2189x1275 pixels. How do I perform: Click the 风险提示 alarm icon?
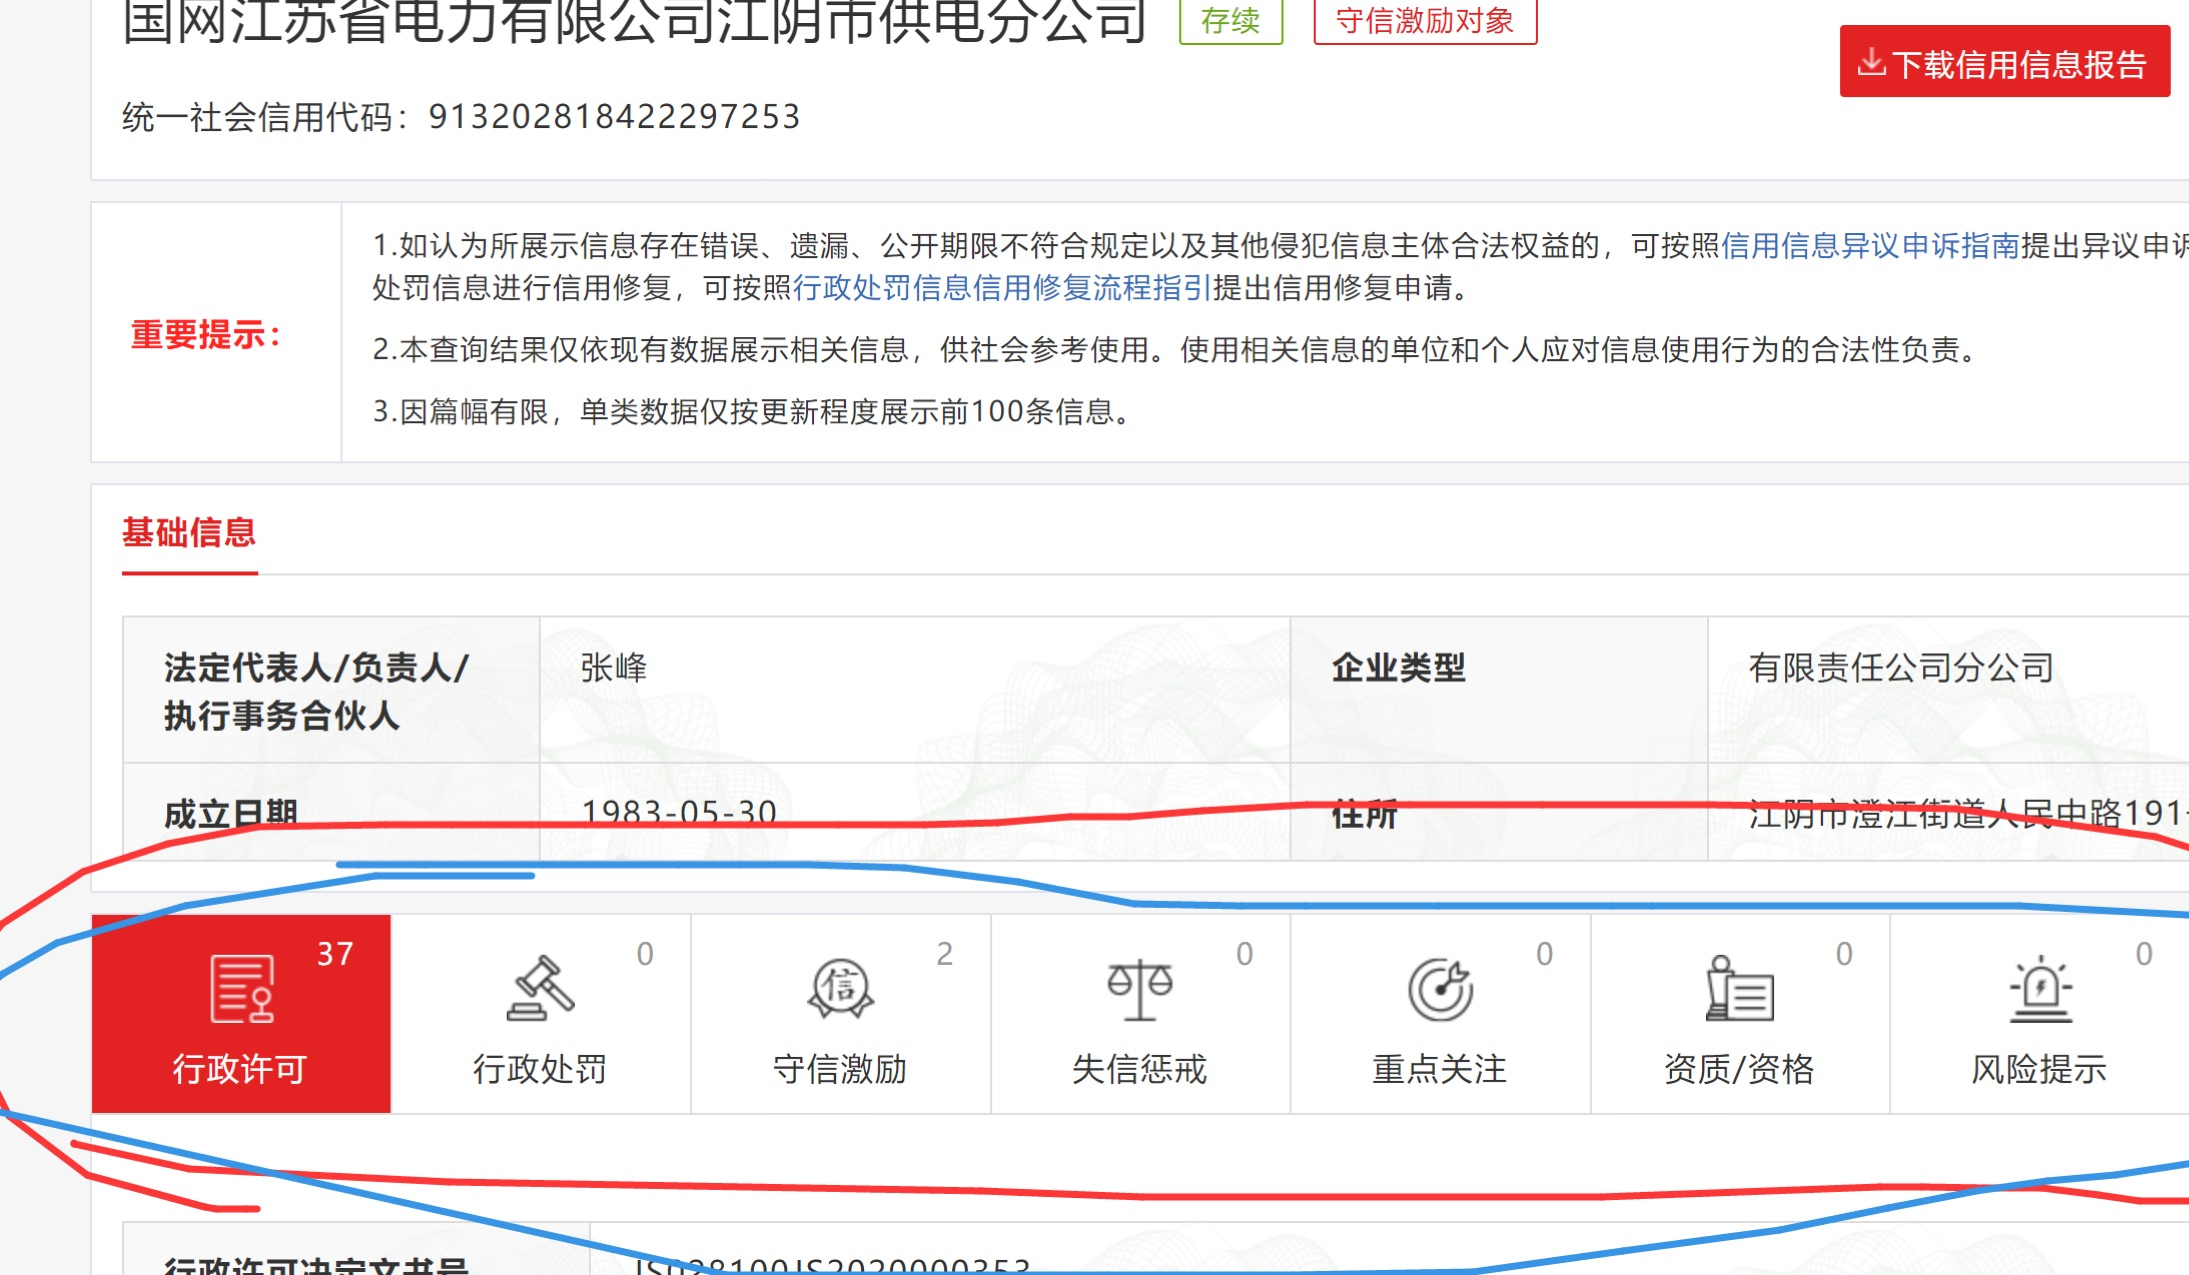coord(2040,988)
